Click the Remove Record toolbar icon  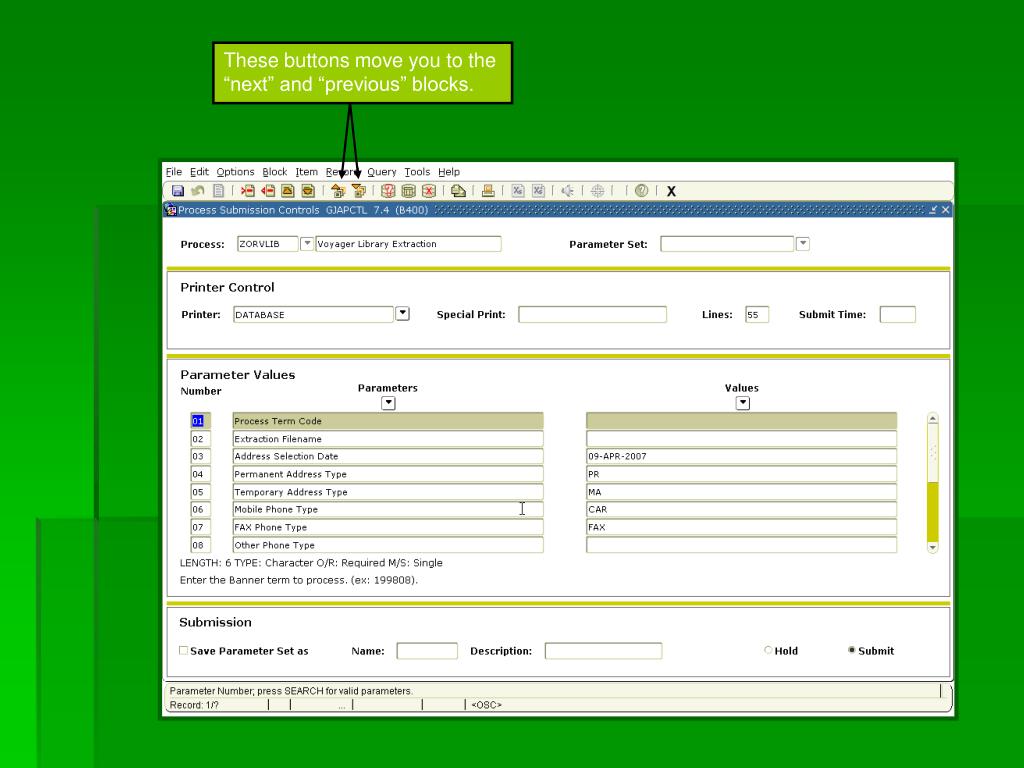tap(268, 191)
